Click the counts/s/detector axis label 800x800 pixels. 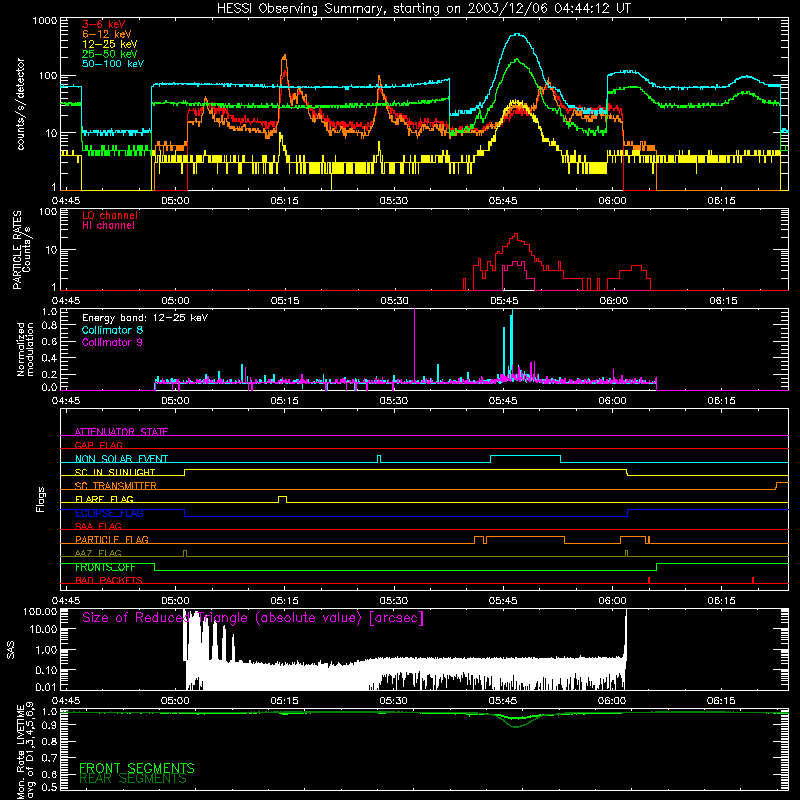(20, 104)
